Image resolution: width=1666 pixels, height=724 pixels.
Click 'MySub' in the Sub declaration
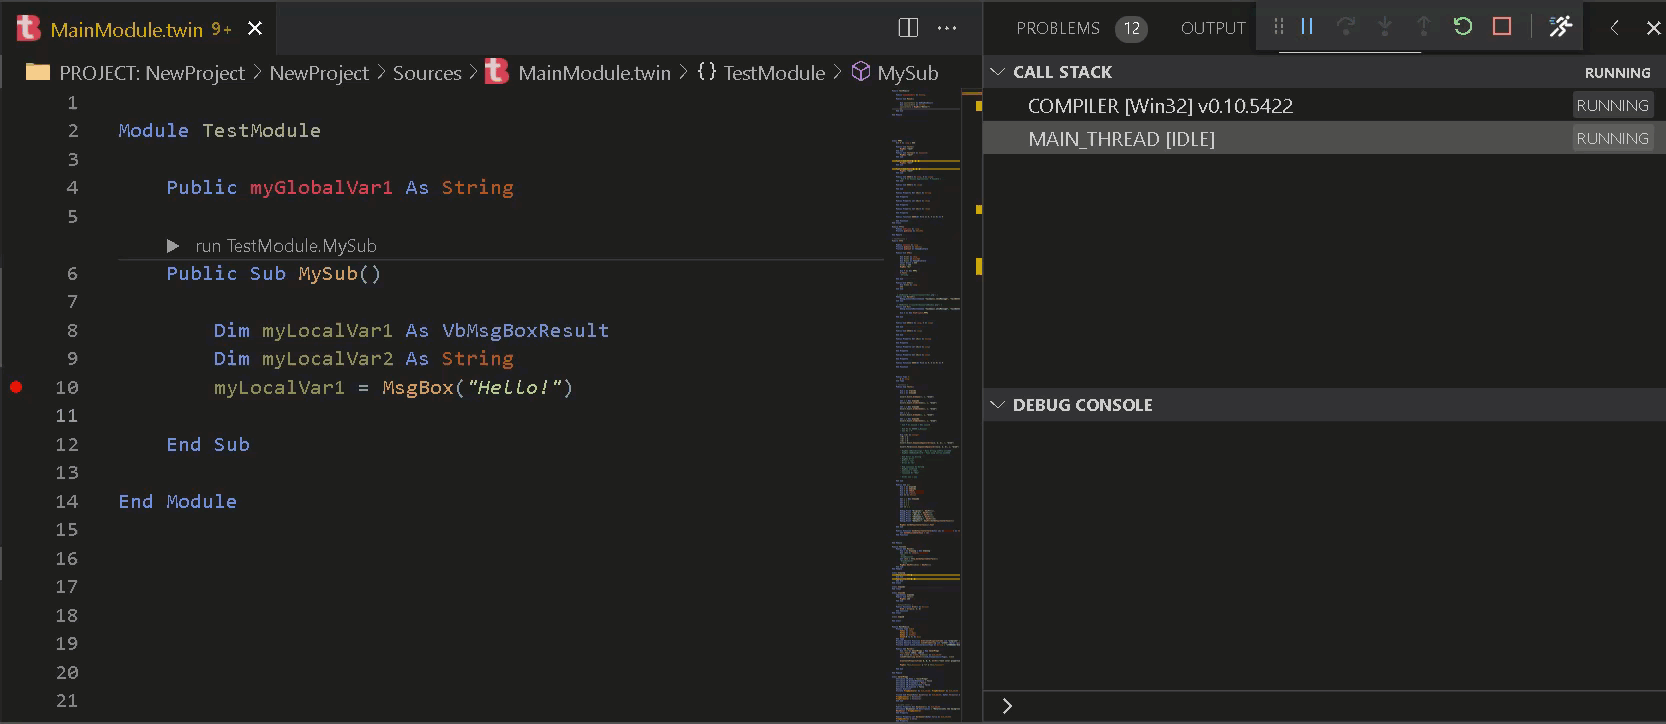(x=327, y=273)
